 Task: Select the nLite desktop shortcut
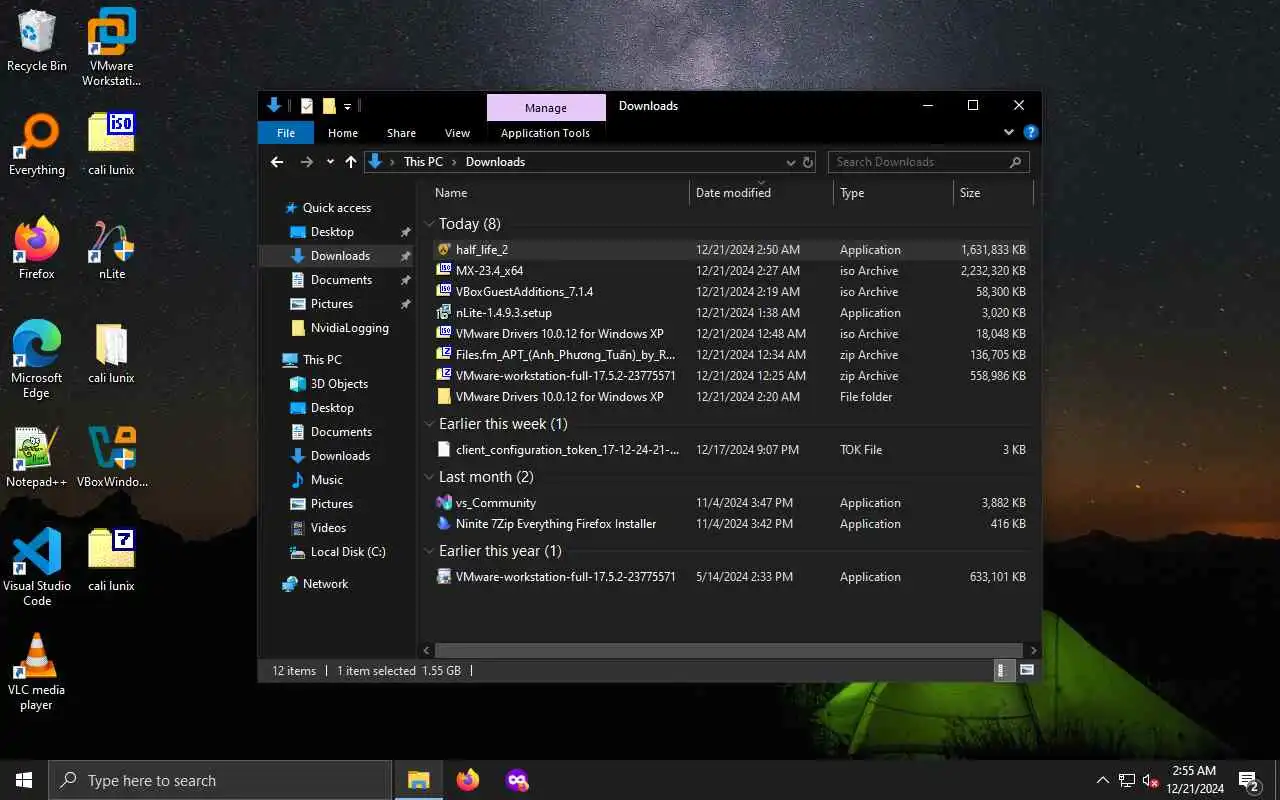point(111,249)
